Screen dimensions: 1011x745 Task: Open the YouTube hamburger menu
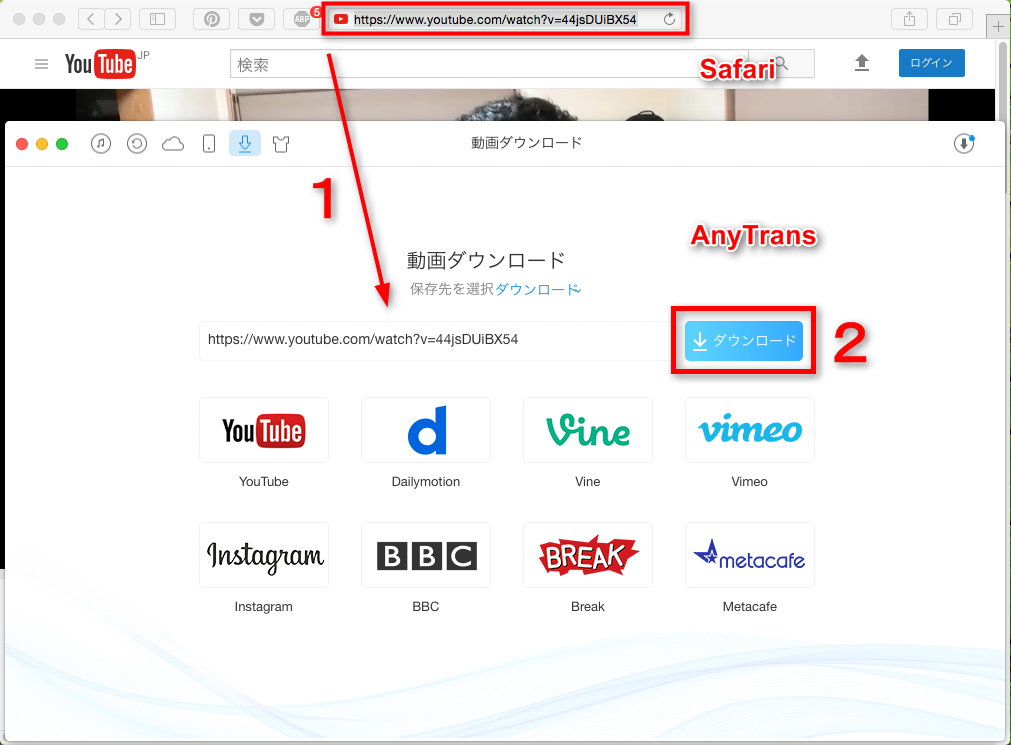(41, 64)
